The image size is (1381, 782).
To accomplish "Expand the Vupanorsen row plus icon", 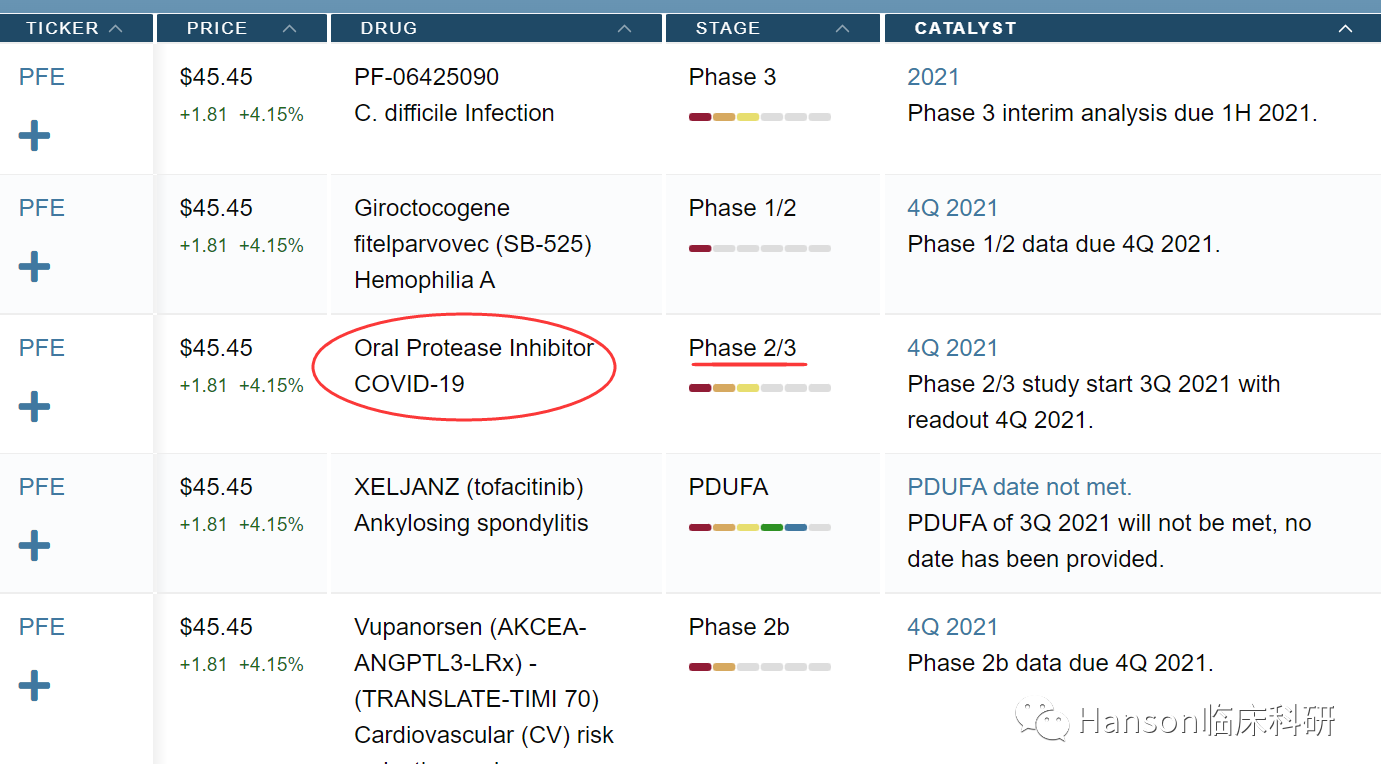I will (x=34, y=686).
